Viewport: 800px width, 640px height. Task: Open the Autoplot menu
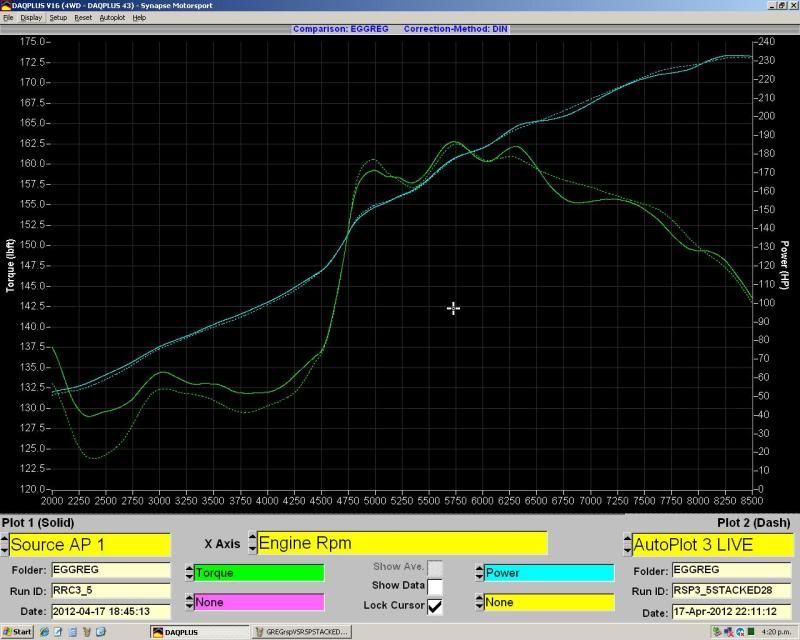[112, 17]
